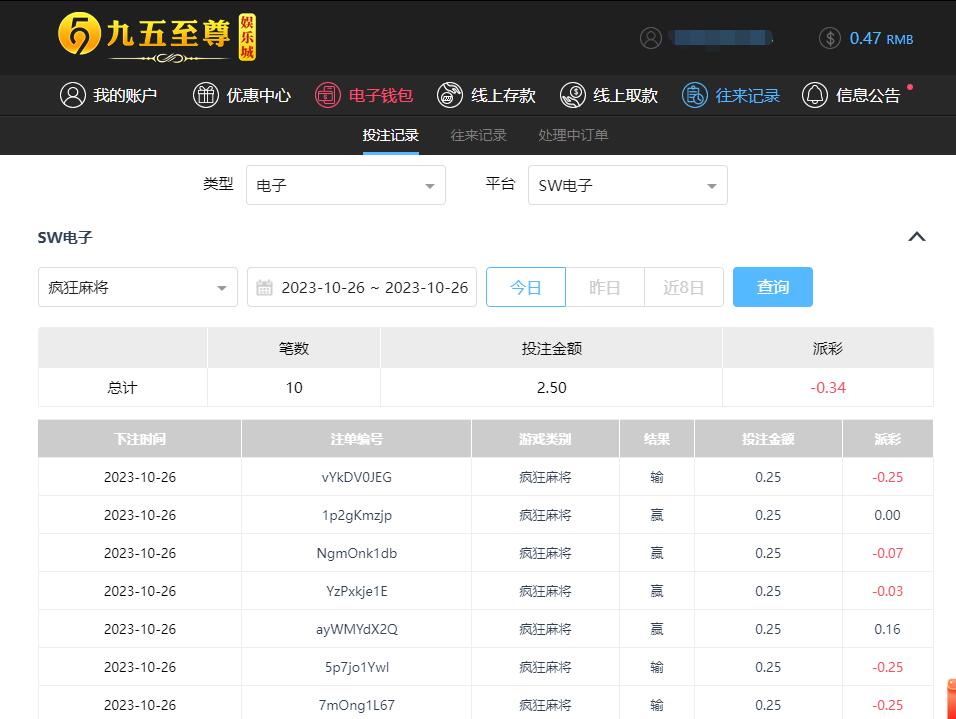This screenshot has height=719, width=956.
Task: Open 往来记录 records icon in navigation
Action: (694, 95)
